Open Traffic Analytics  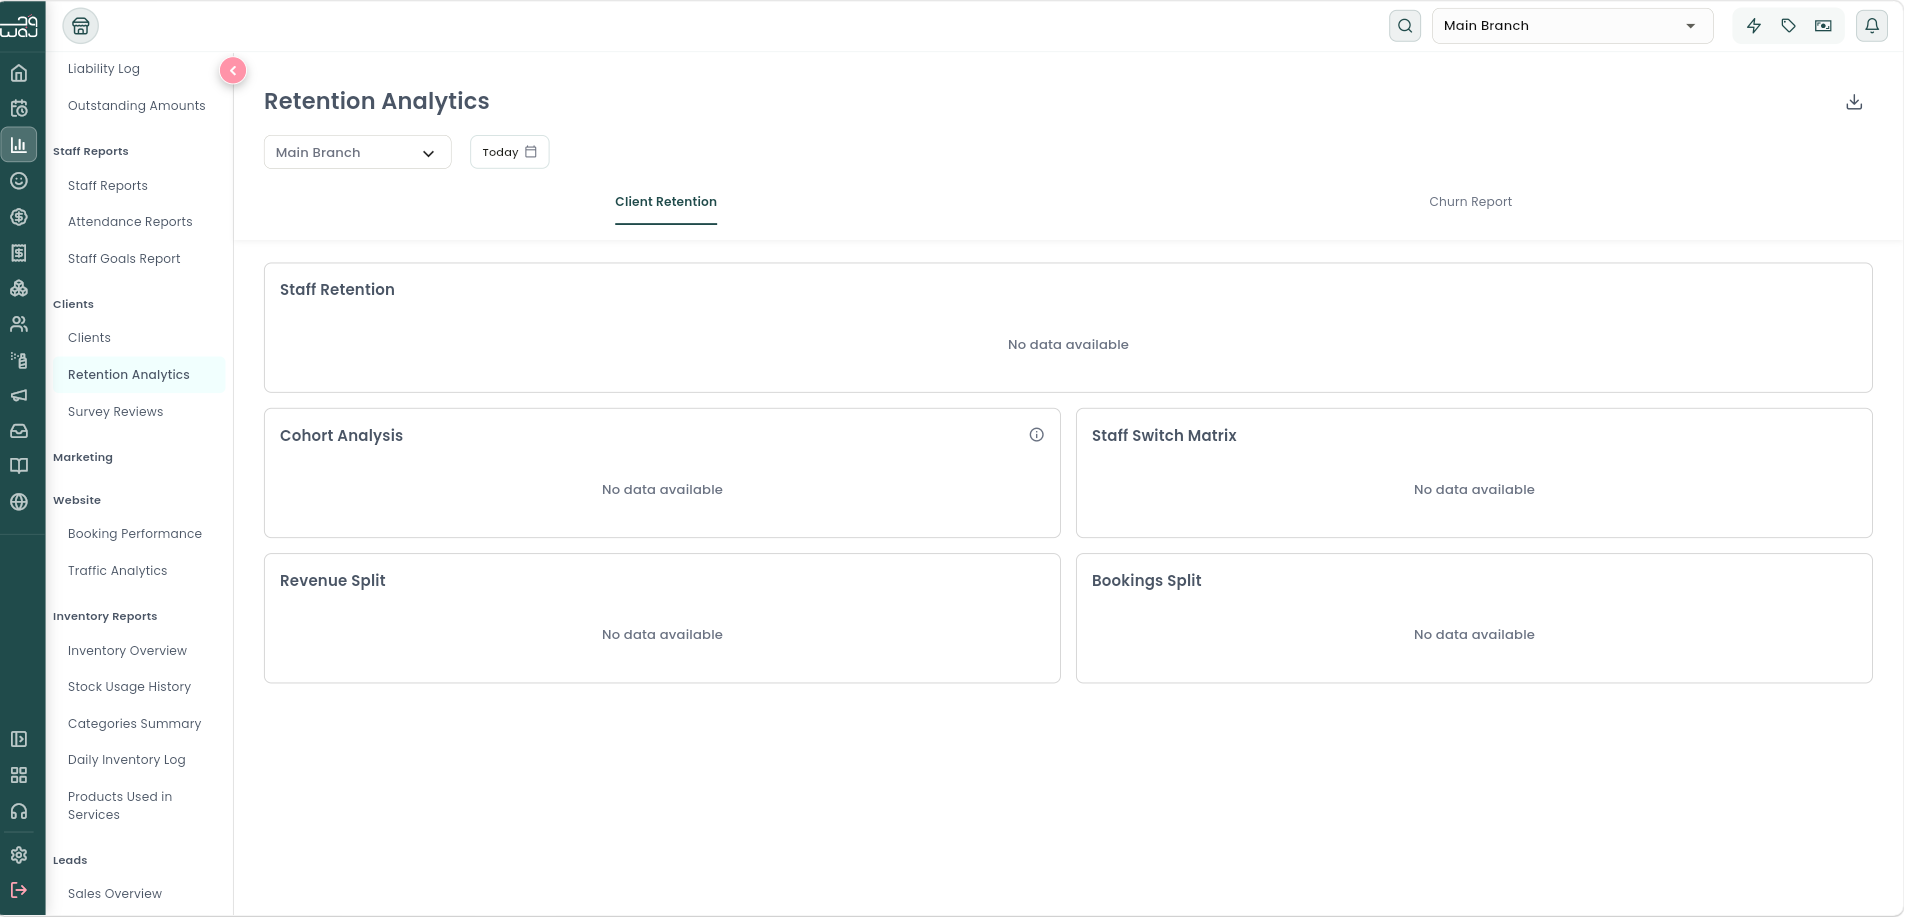[x=117, y=571]
